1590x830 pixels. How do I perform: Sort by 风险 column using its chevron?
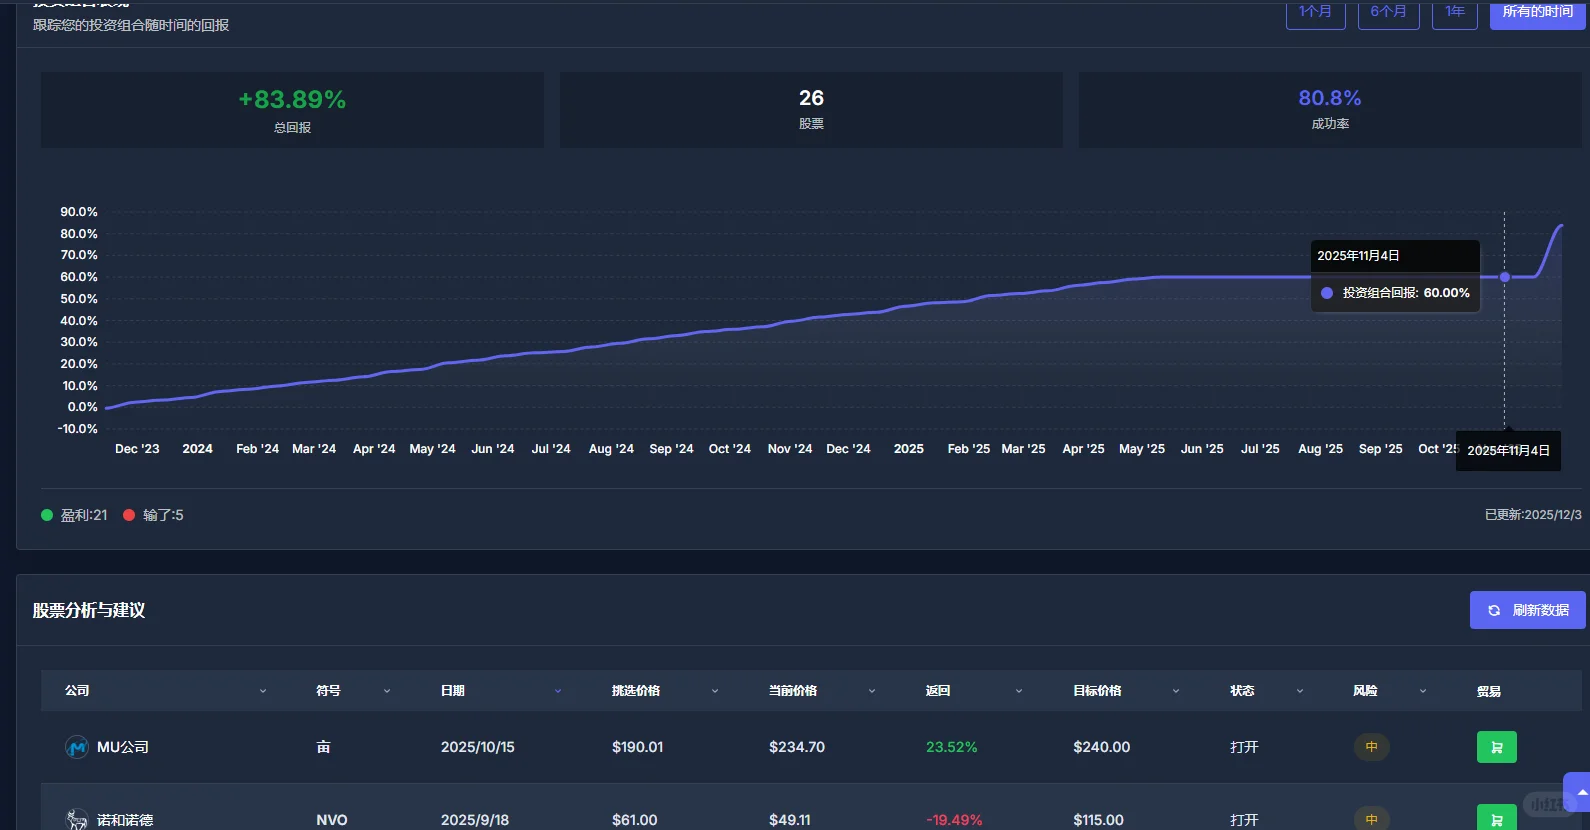1423,691
